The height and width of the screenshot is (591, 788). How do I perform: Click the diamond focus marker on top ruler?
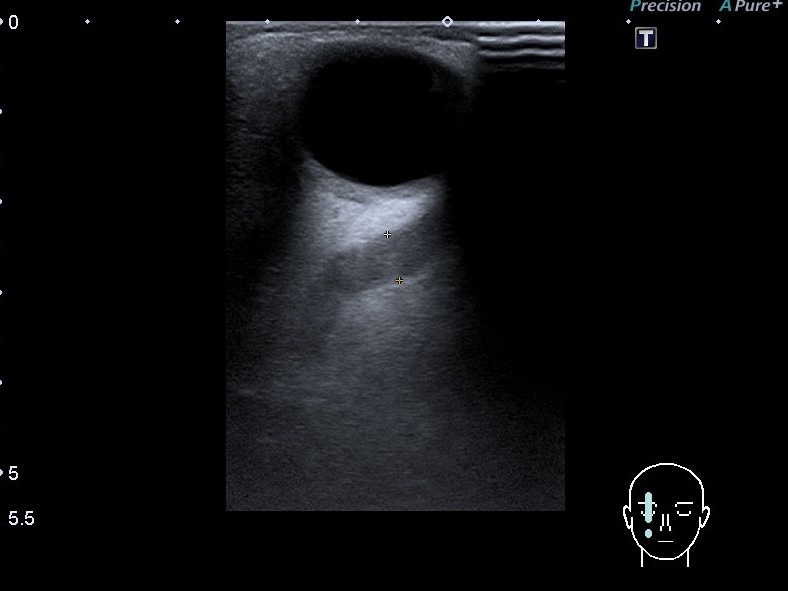click(x=447, y=21)
